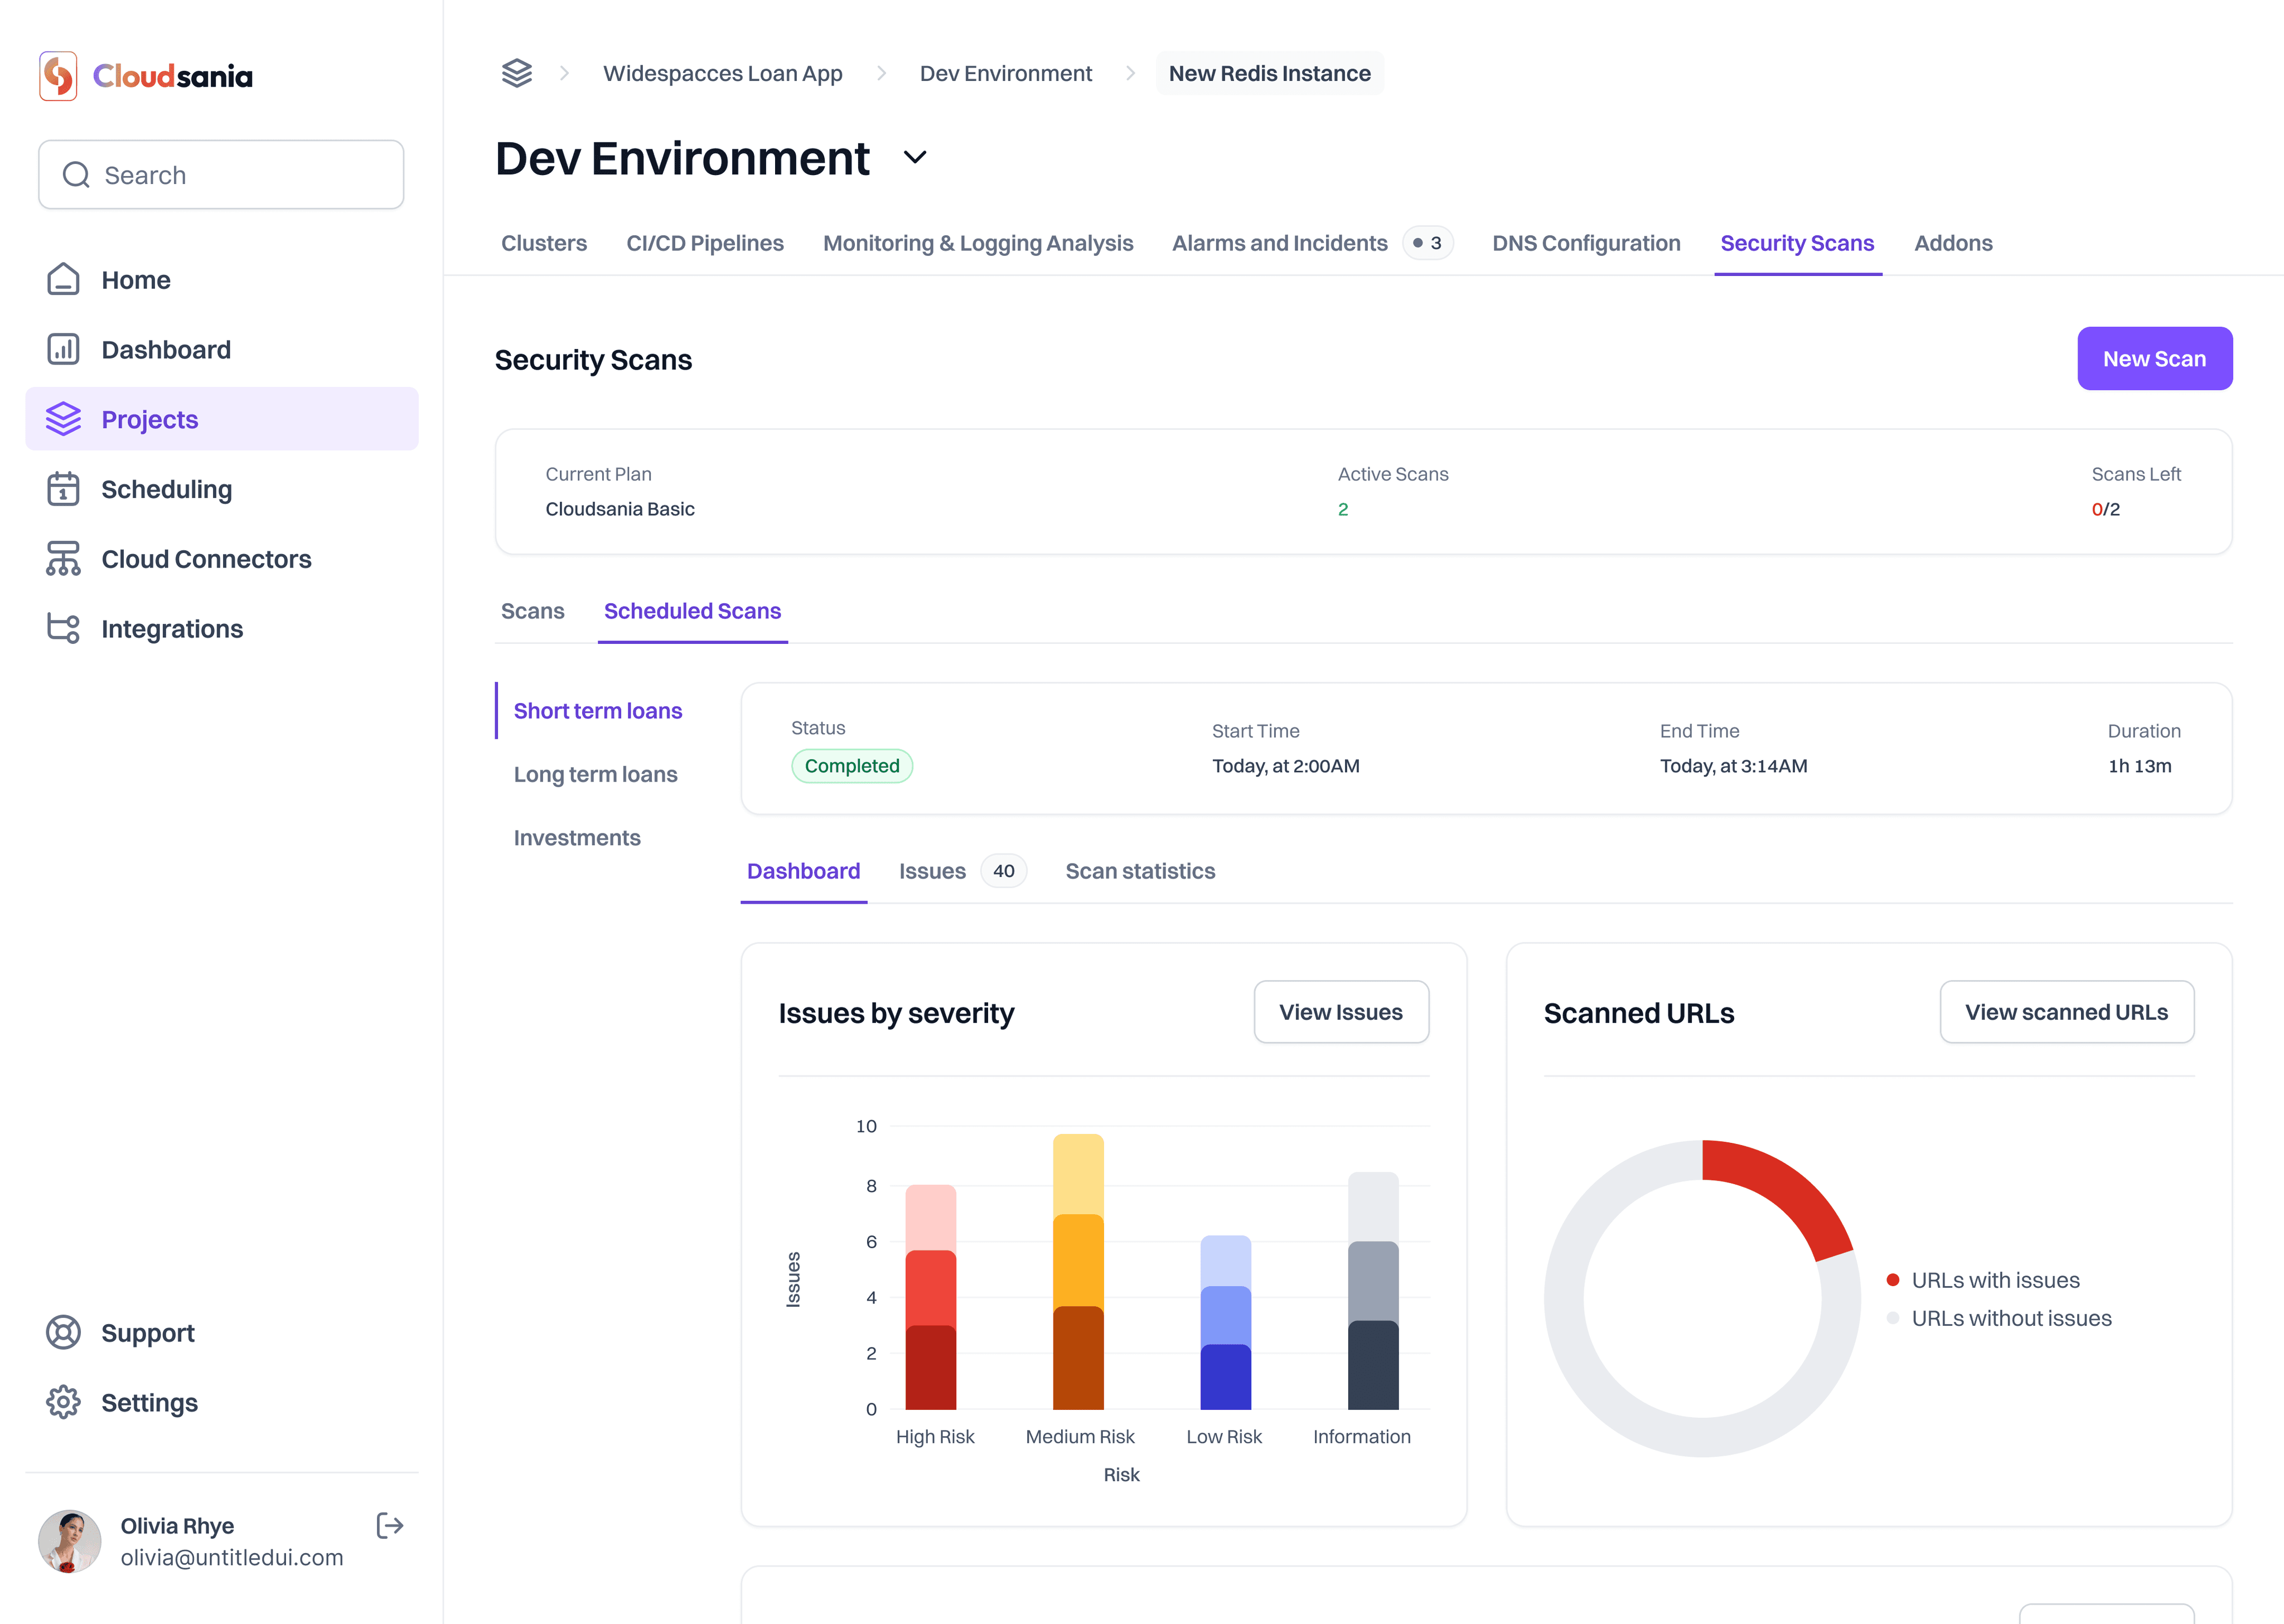Click the Integrations icon in sidebar
The image size is (2284, 1624).
coord(63,629)
